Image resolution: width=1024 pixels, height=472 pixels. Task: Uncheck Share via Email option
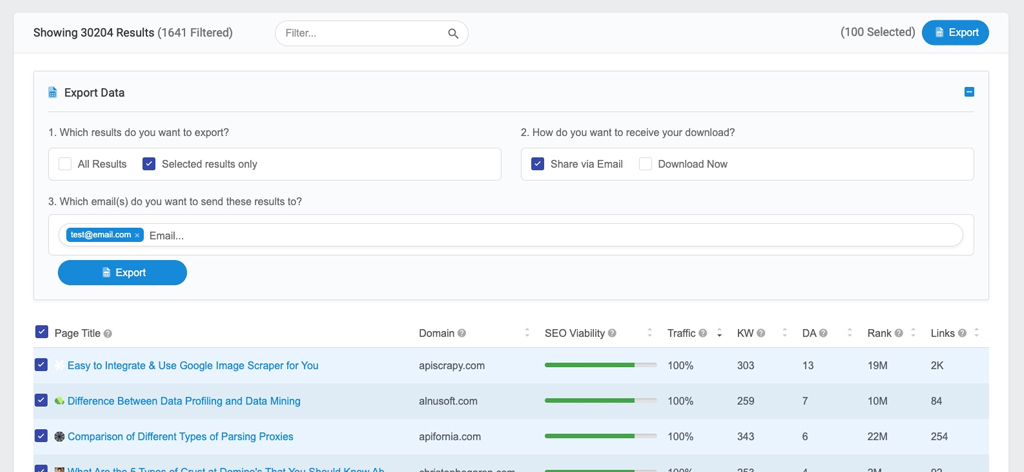[x=537, y=164]
